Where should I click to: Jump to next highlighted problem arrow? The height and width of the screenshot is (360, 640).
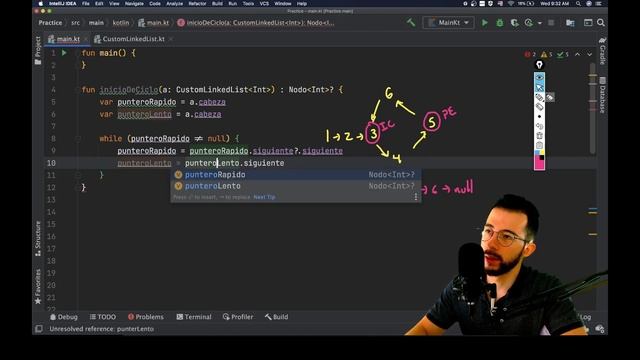click(589, 54)
